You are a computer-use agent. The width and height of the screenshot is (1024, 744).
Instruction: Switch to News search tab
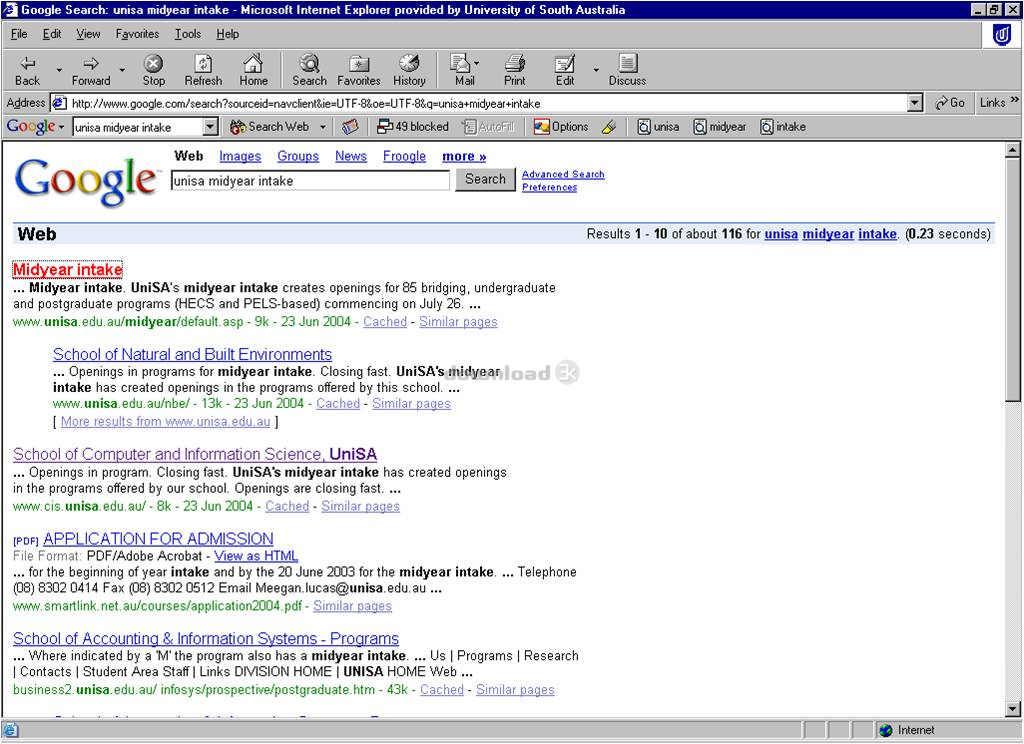point(351,156)
